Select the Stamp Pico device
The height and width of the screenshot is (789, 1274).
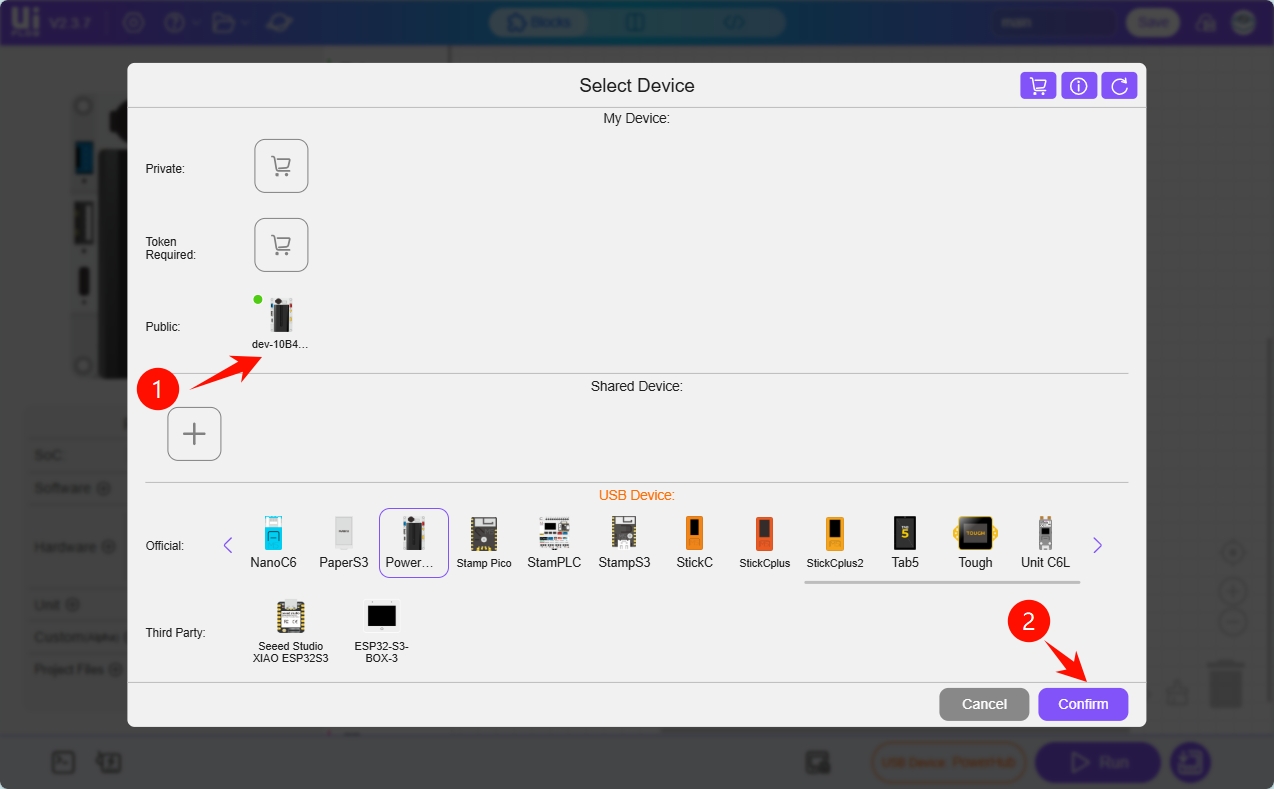coord(484,543)
